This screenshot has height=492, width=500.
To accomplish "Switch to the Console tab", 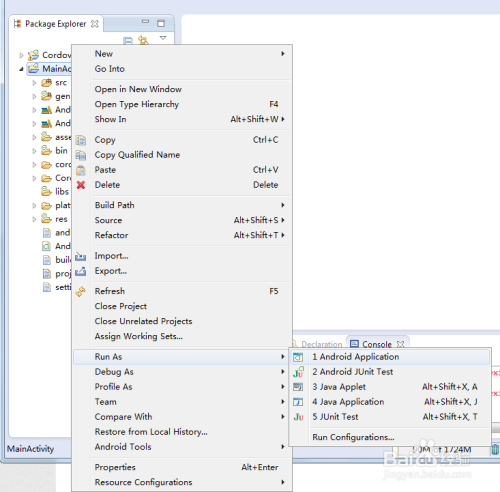I will 377,344.
